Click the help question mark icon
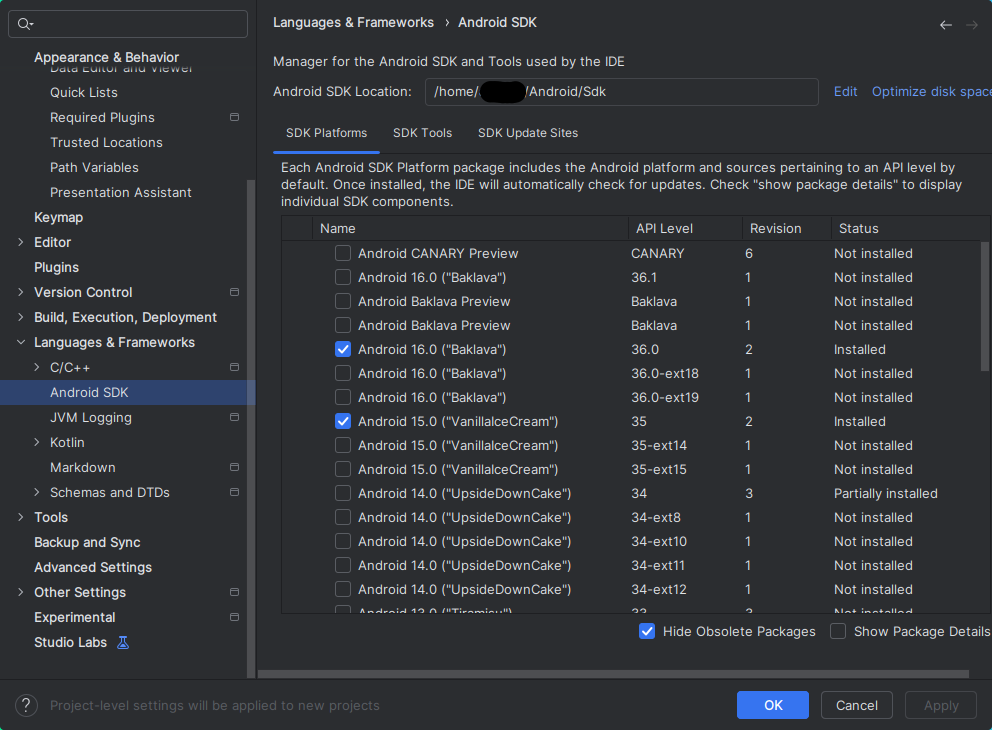This screenshot has width=992, height=730. [27, 705]
